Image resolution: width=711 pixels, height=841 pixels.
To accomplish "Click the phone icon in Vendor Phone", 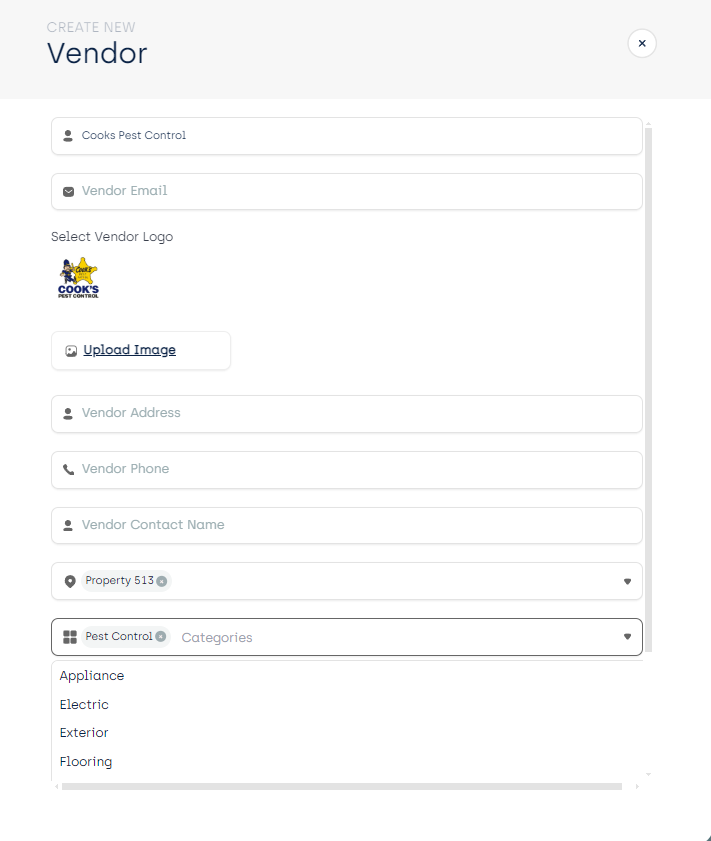I will point(68,470).
